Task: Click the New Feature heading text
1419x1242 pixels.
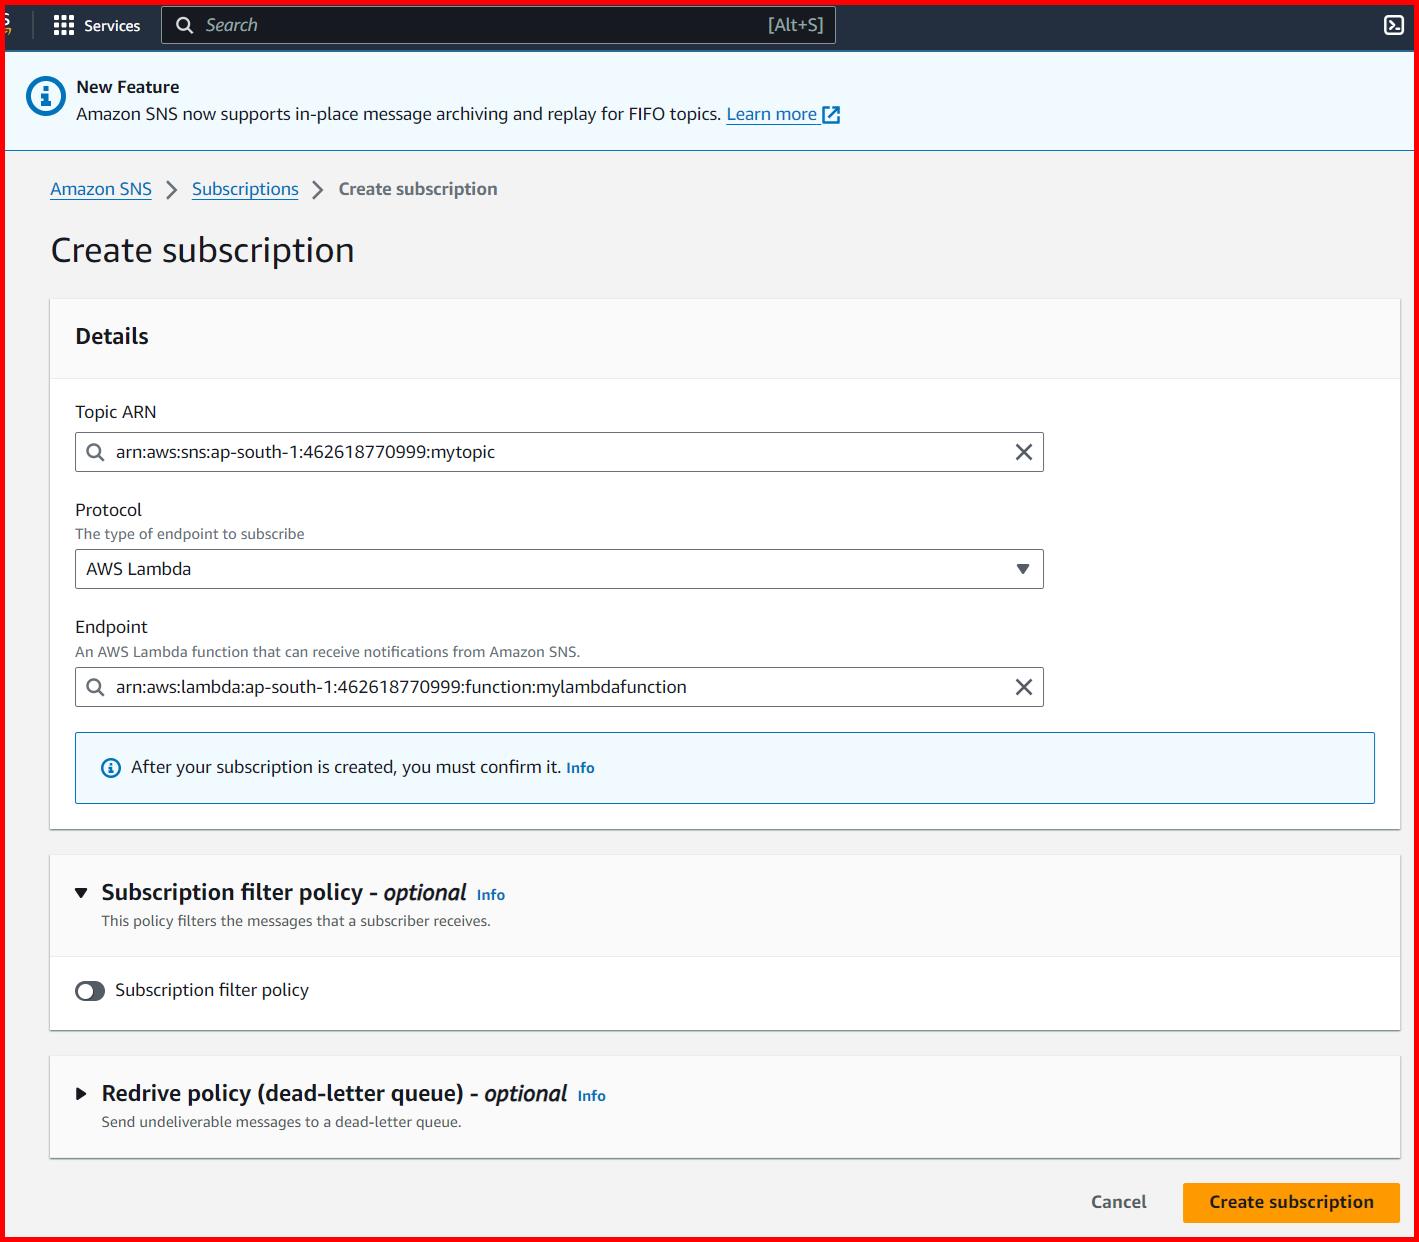Action: 128,87
